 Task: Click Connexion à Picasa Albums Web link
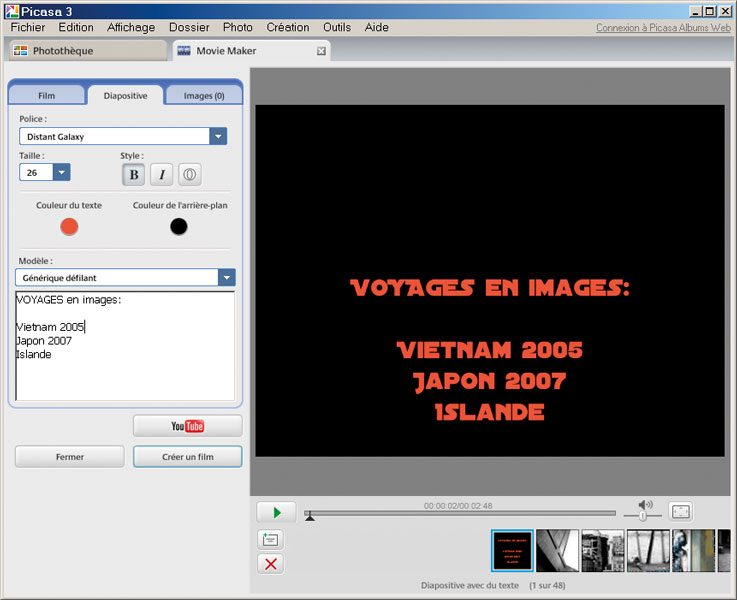(x=663, y=27)
